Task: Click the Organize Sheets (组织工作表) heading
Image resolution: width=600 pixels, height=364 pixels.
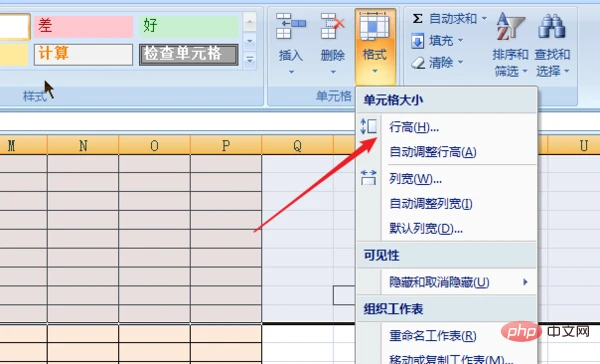Action: tap(393, 309)
